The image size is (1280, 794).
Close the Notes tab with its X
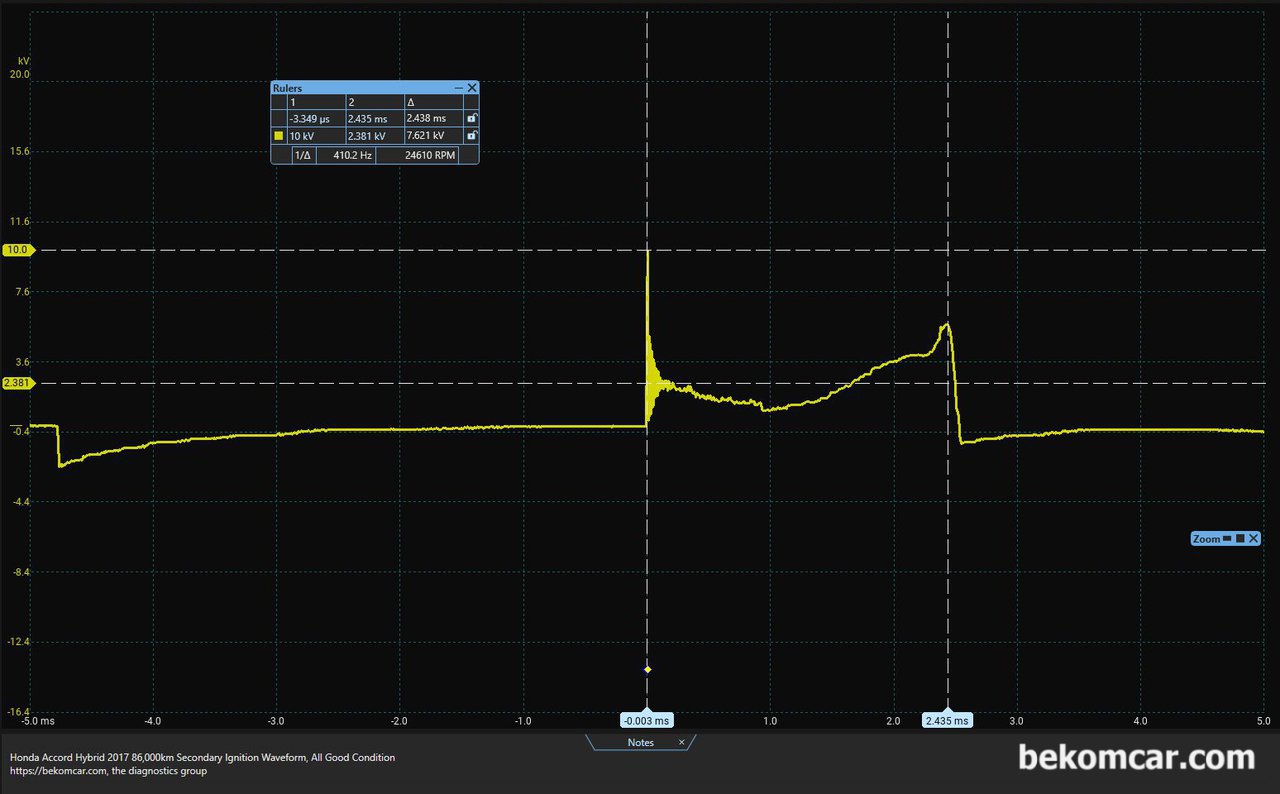coord(682,742)
